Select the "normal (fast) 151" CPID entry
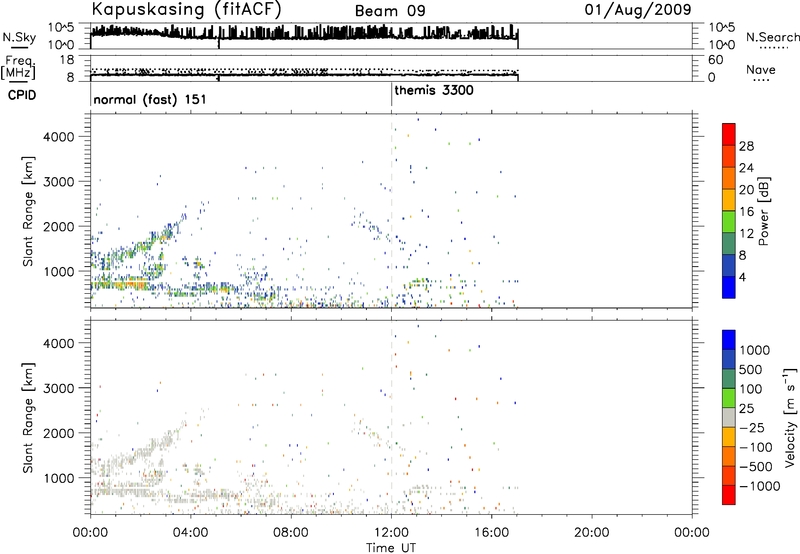 click(150, 99)
